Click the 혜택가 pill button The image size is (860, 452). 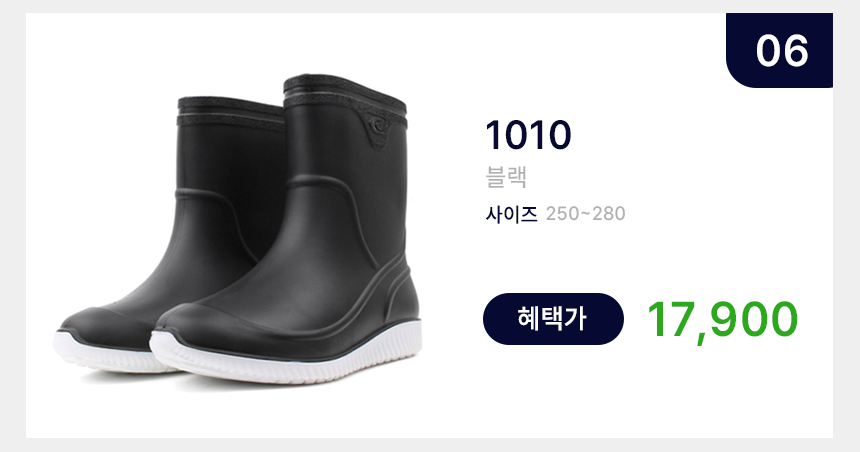pyautogui.click(x=553, y=319)
